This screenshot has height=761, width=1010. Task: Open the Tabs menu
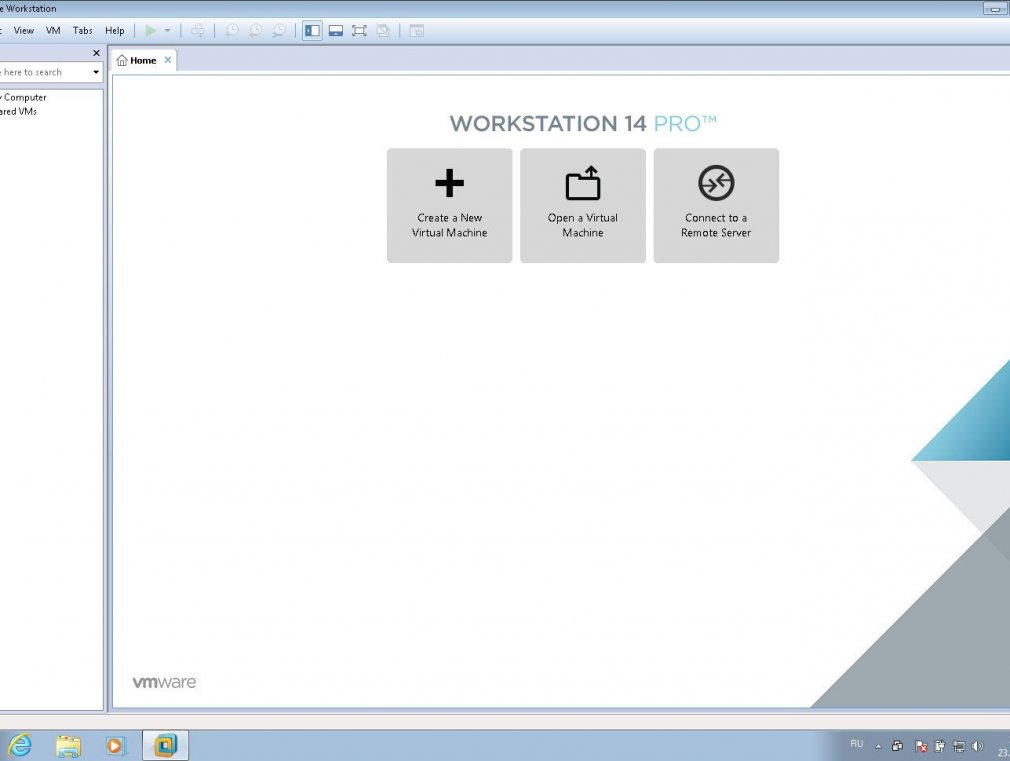(x=82, y=30)
